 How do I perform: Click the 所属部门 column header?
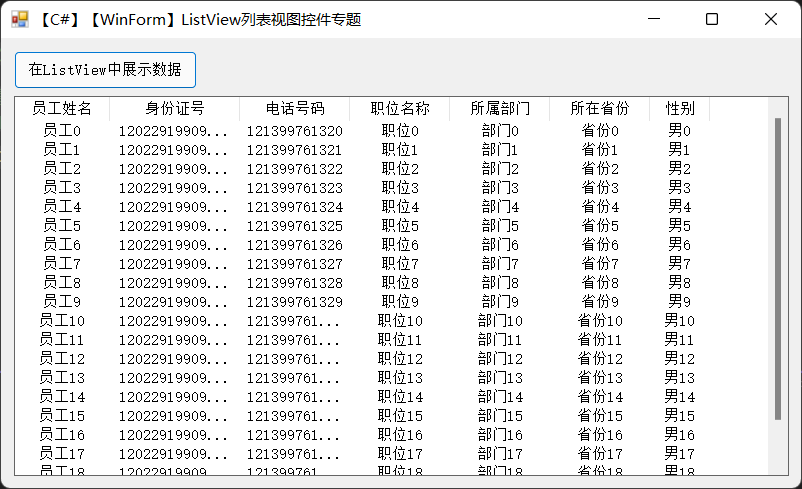coord(500,108)
